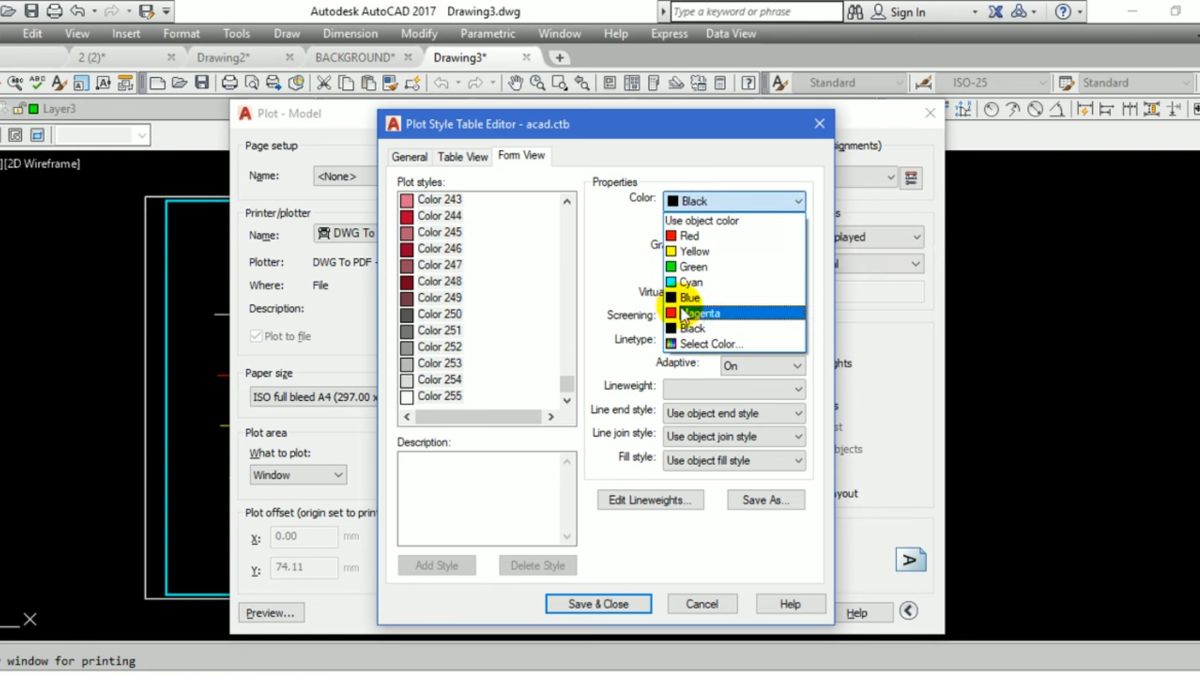Click the Undo arrow in the quick access toolbar
This screenshot has width=1200, height=675.
tap(76, 12)
